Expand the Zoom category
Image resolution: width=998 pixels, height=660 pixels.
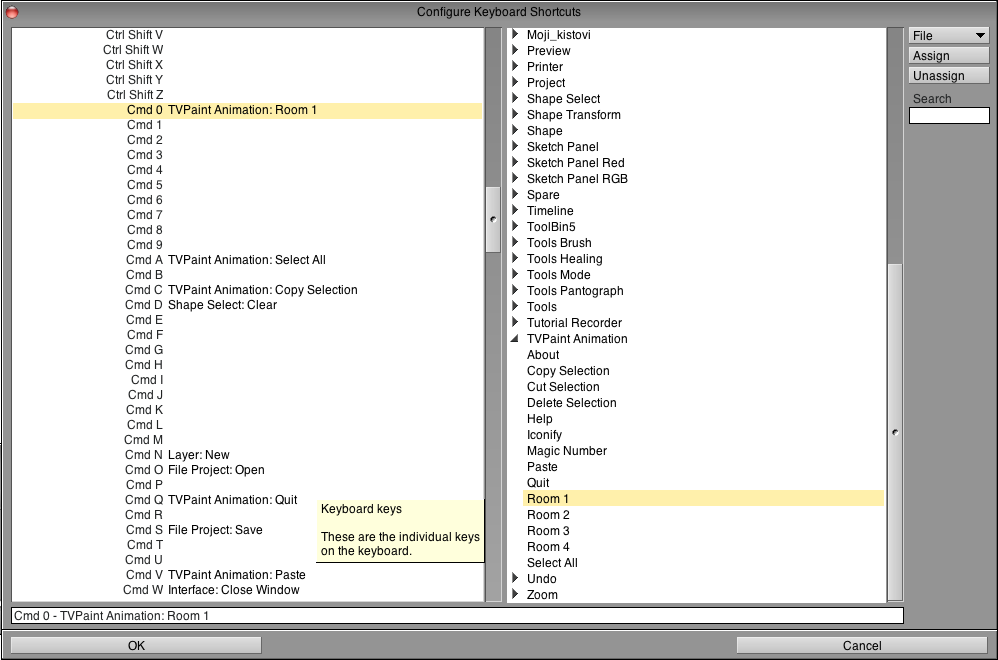tap(516, 594)
